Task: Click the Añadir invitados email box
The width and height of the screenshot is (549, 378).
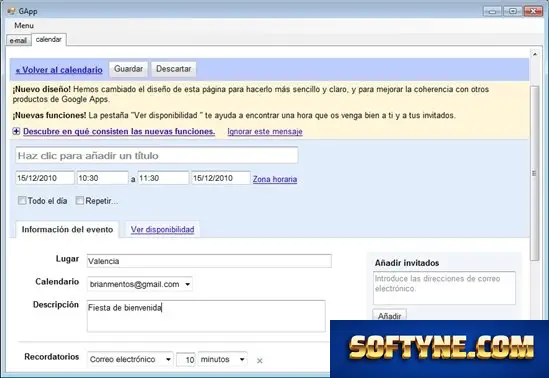Action: click(444, 288)
